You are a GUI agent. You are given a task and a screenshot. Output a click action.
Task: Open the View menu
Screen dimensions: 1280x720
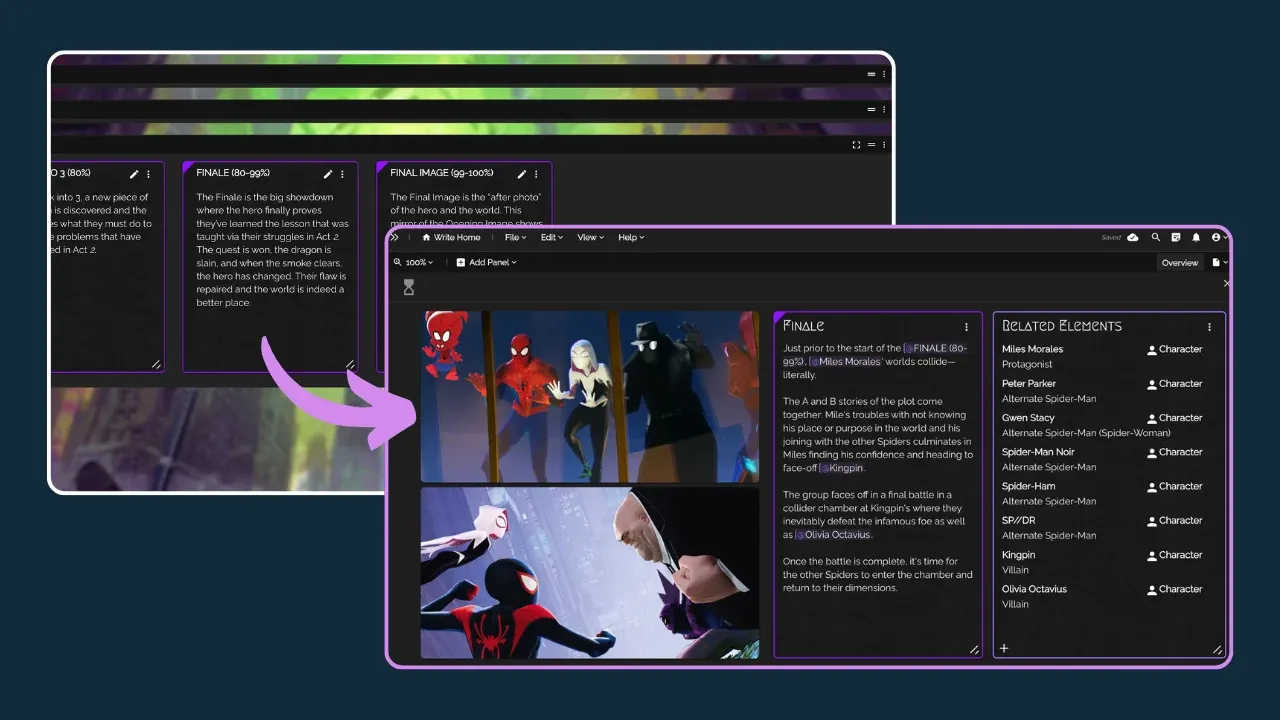589,238
